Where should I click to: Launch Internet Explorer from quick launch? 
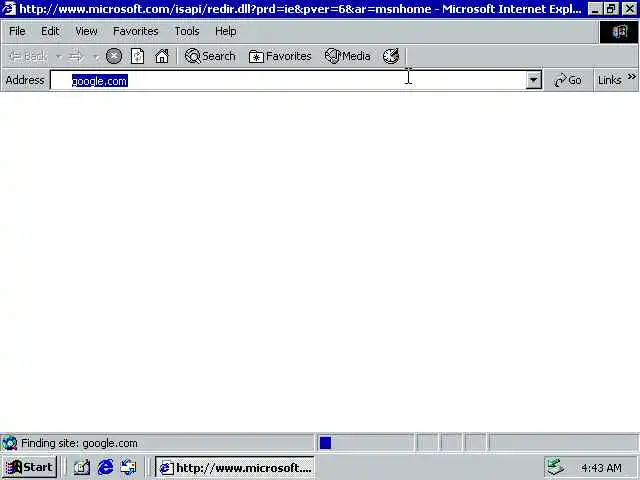pyautogui.click(x=105, y=467)
